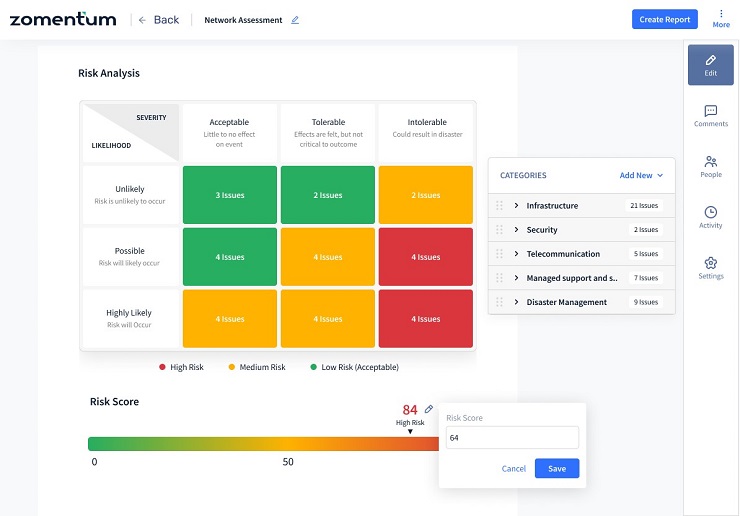Screen dimensions: 740x516
Task: Open the People panel
Action: 710,166
